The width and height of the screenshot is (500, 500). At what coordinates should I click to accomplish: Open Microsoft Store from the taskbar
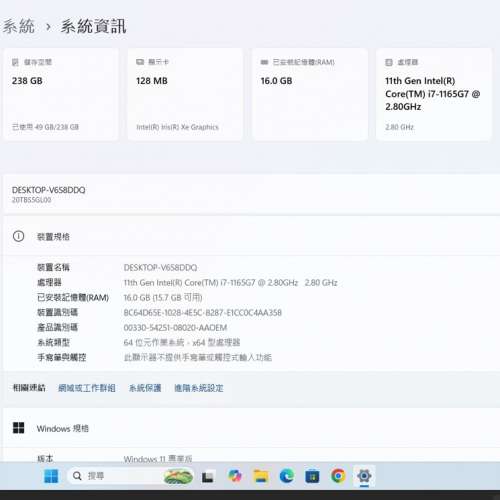click(312, 476)
